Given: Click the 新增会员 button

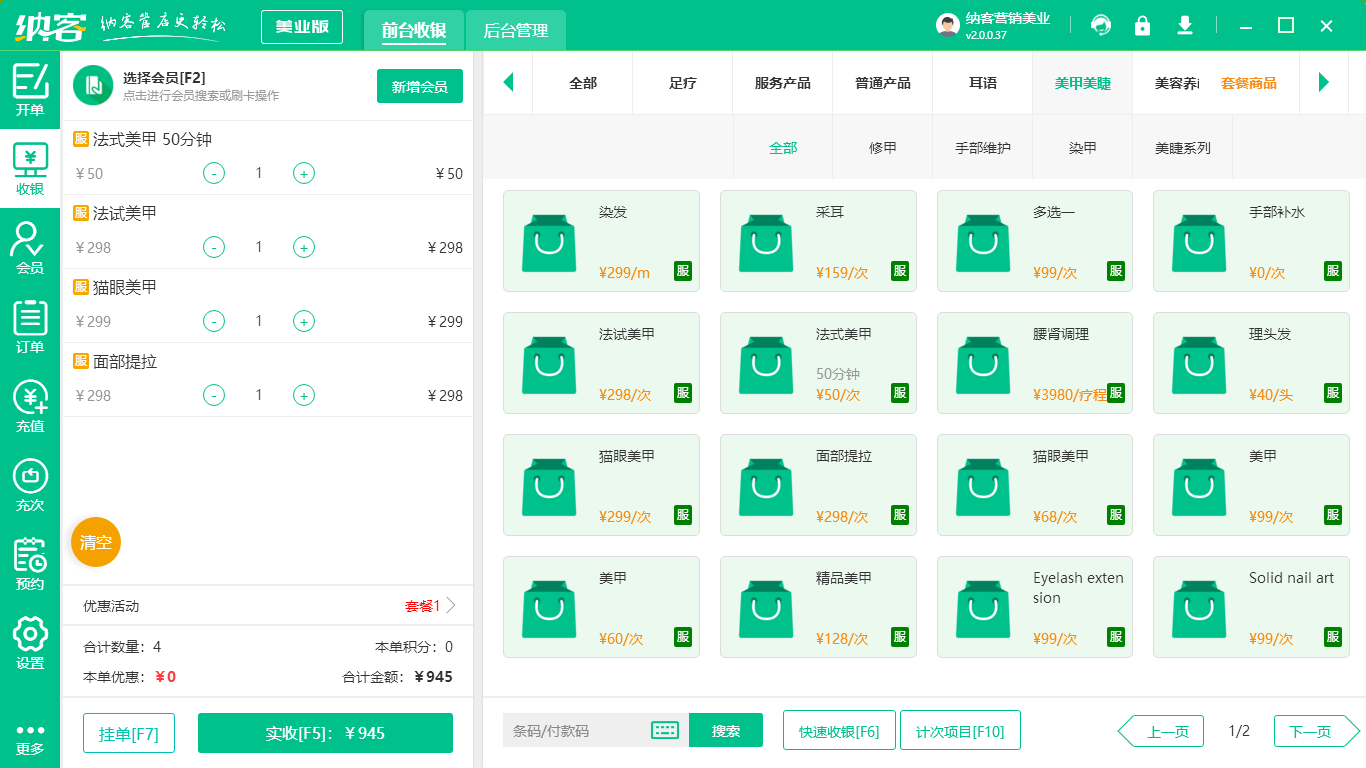Looking at the screenshot, I should click(420, 86).
